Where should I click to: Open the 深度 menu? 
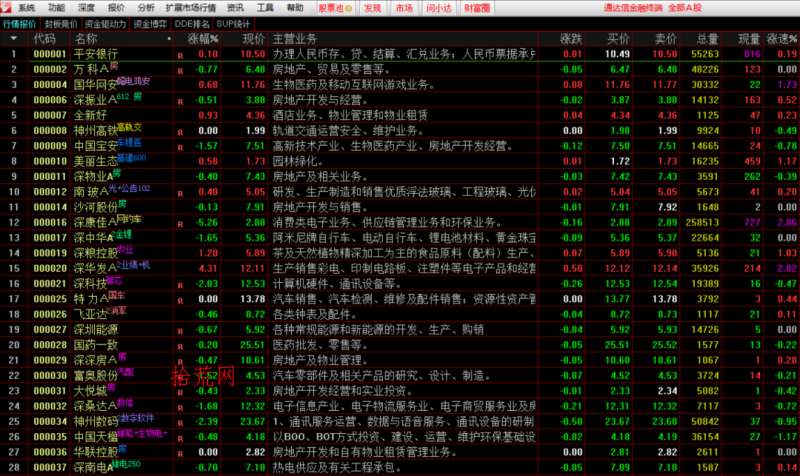(86, 8)
